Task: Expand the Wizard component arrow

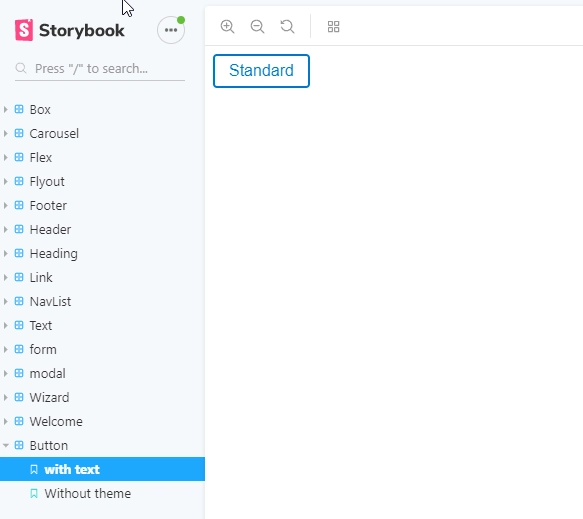Action: pyautogui.click(x=5, y=397)
